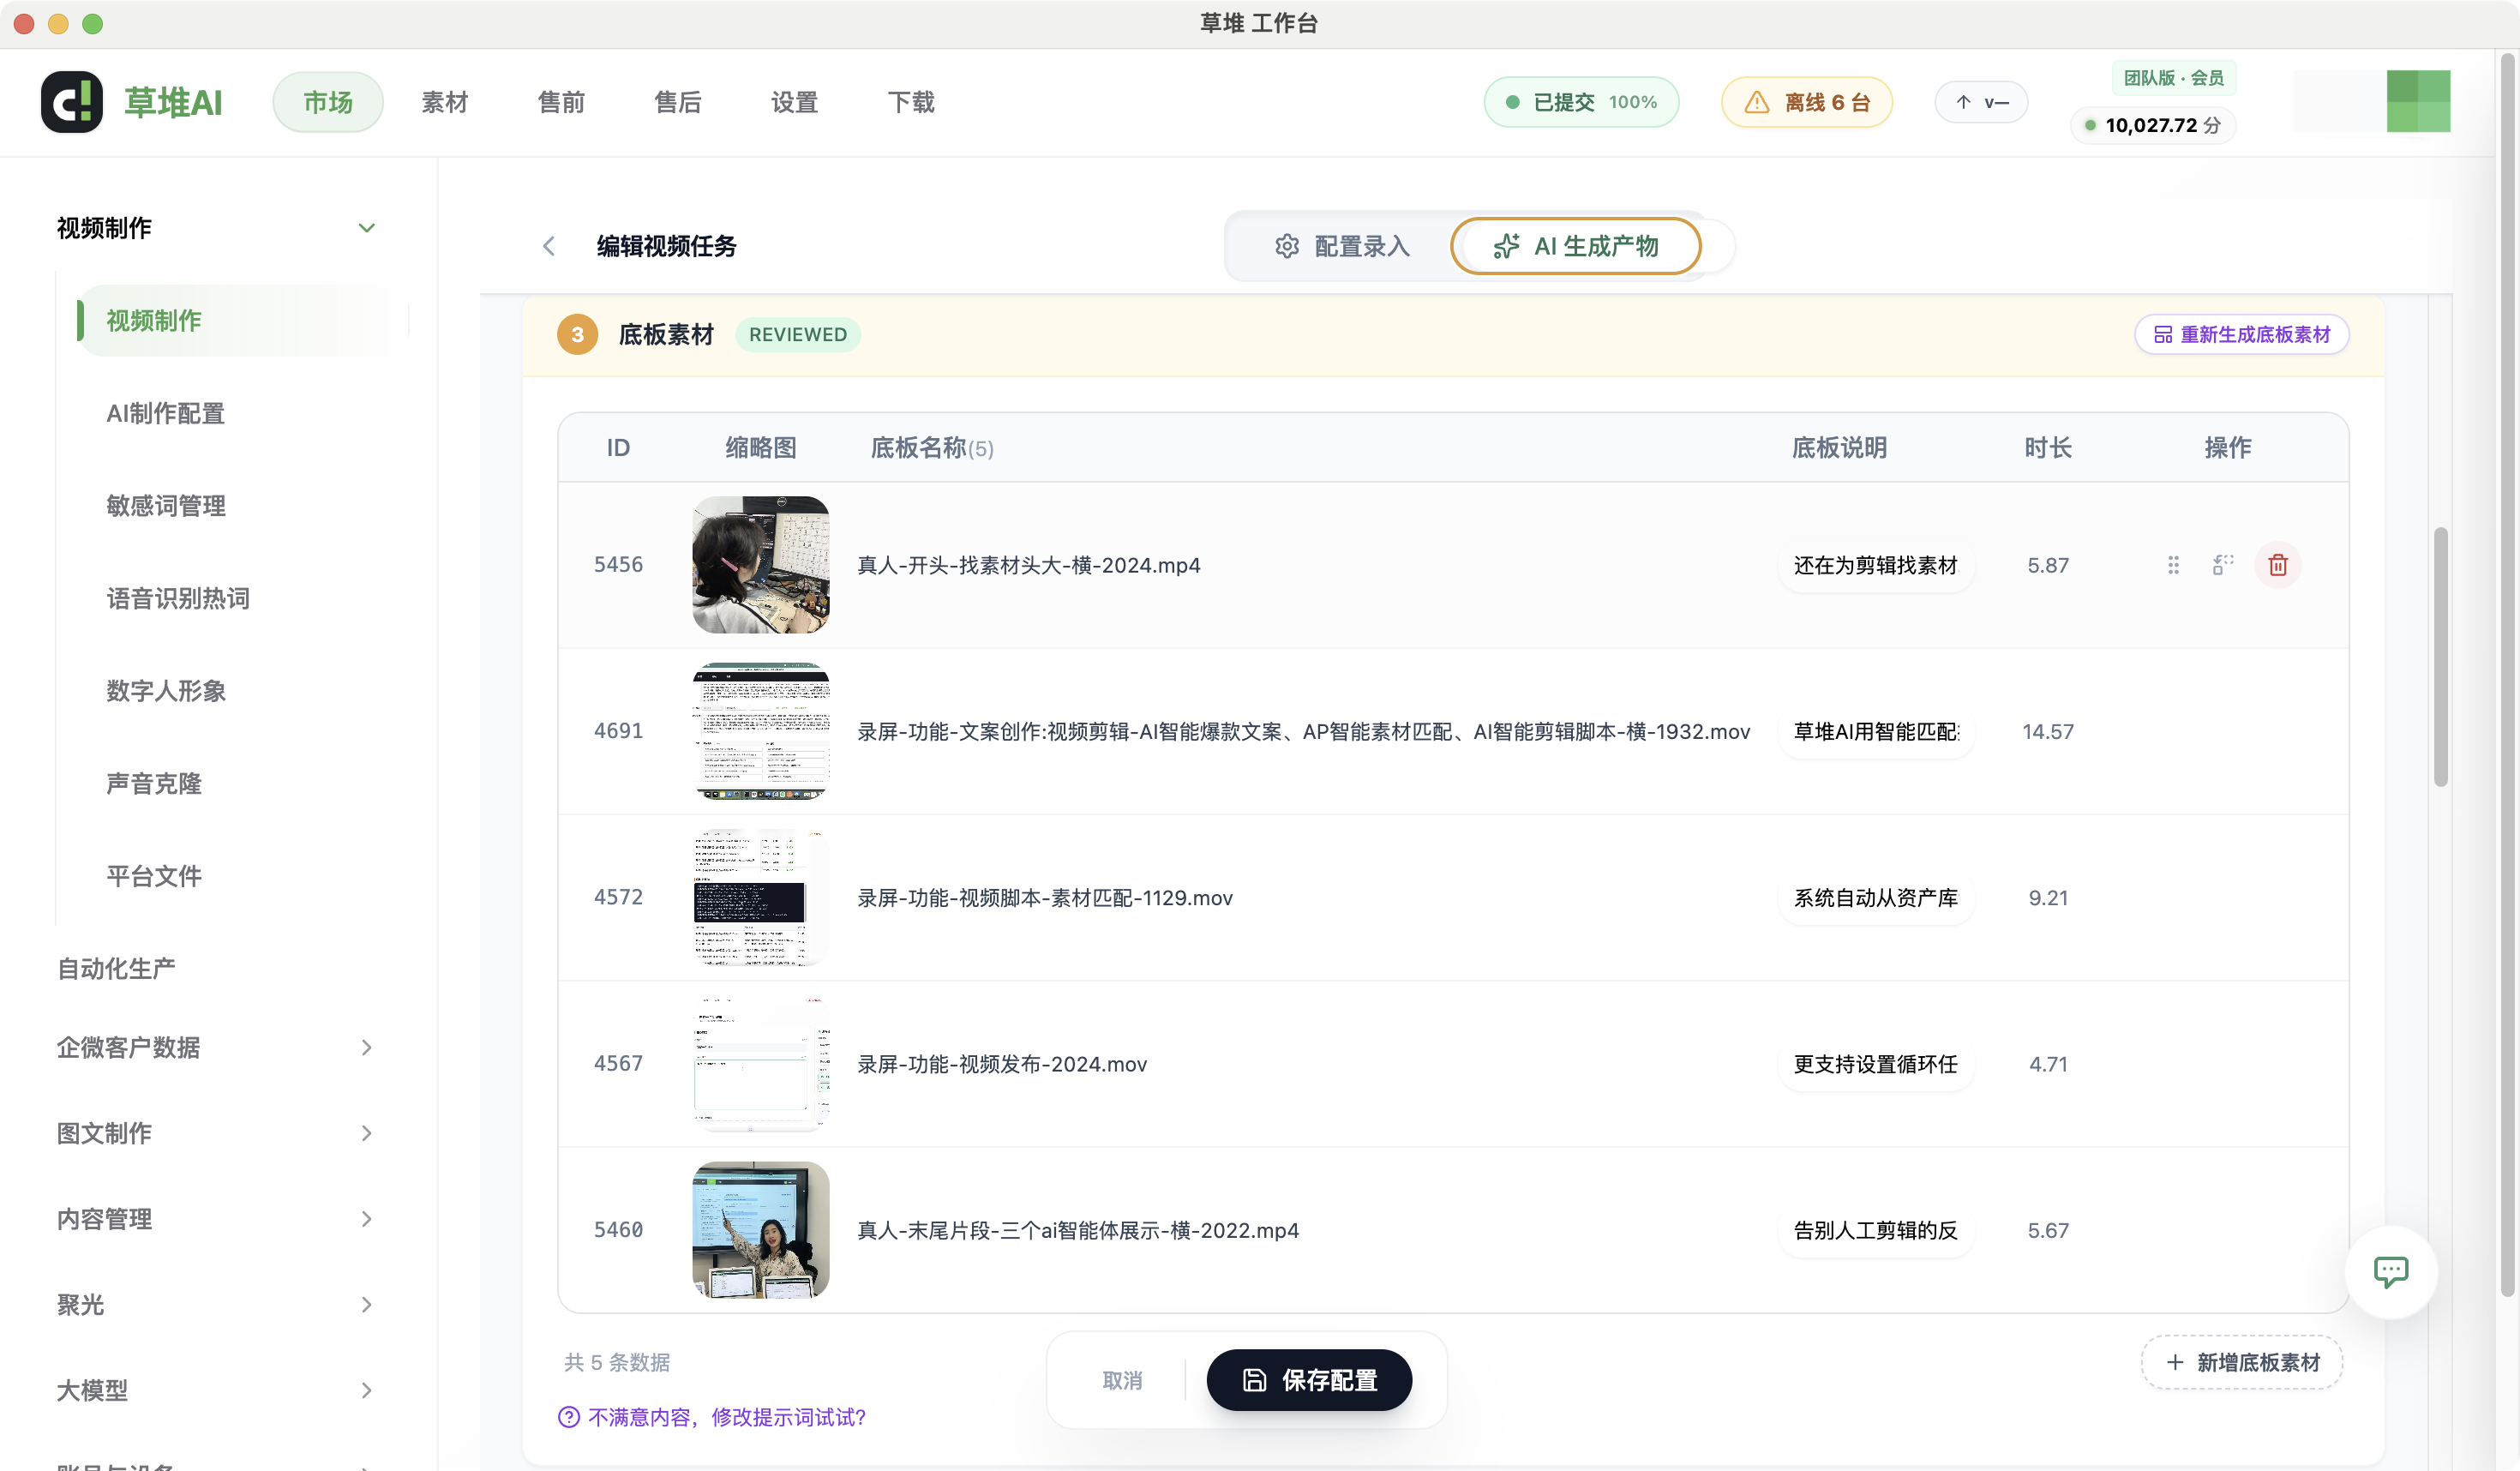Click the 已提交 100% status badge
The image size is (2520, 1471).
(x=1581, y=101)
